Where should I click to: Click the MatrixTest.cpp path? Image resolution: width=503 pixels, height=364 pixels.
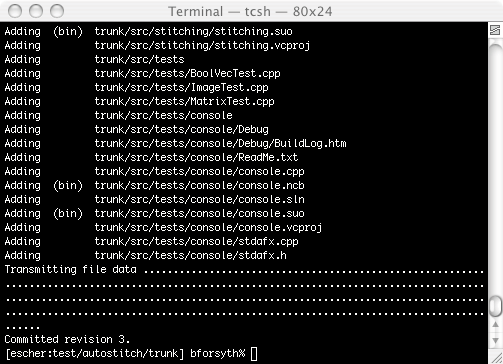[x=184, y=101]
